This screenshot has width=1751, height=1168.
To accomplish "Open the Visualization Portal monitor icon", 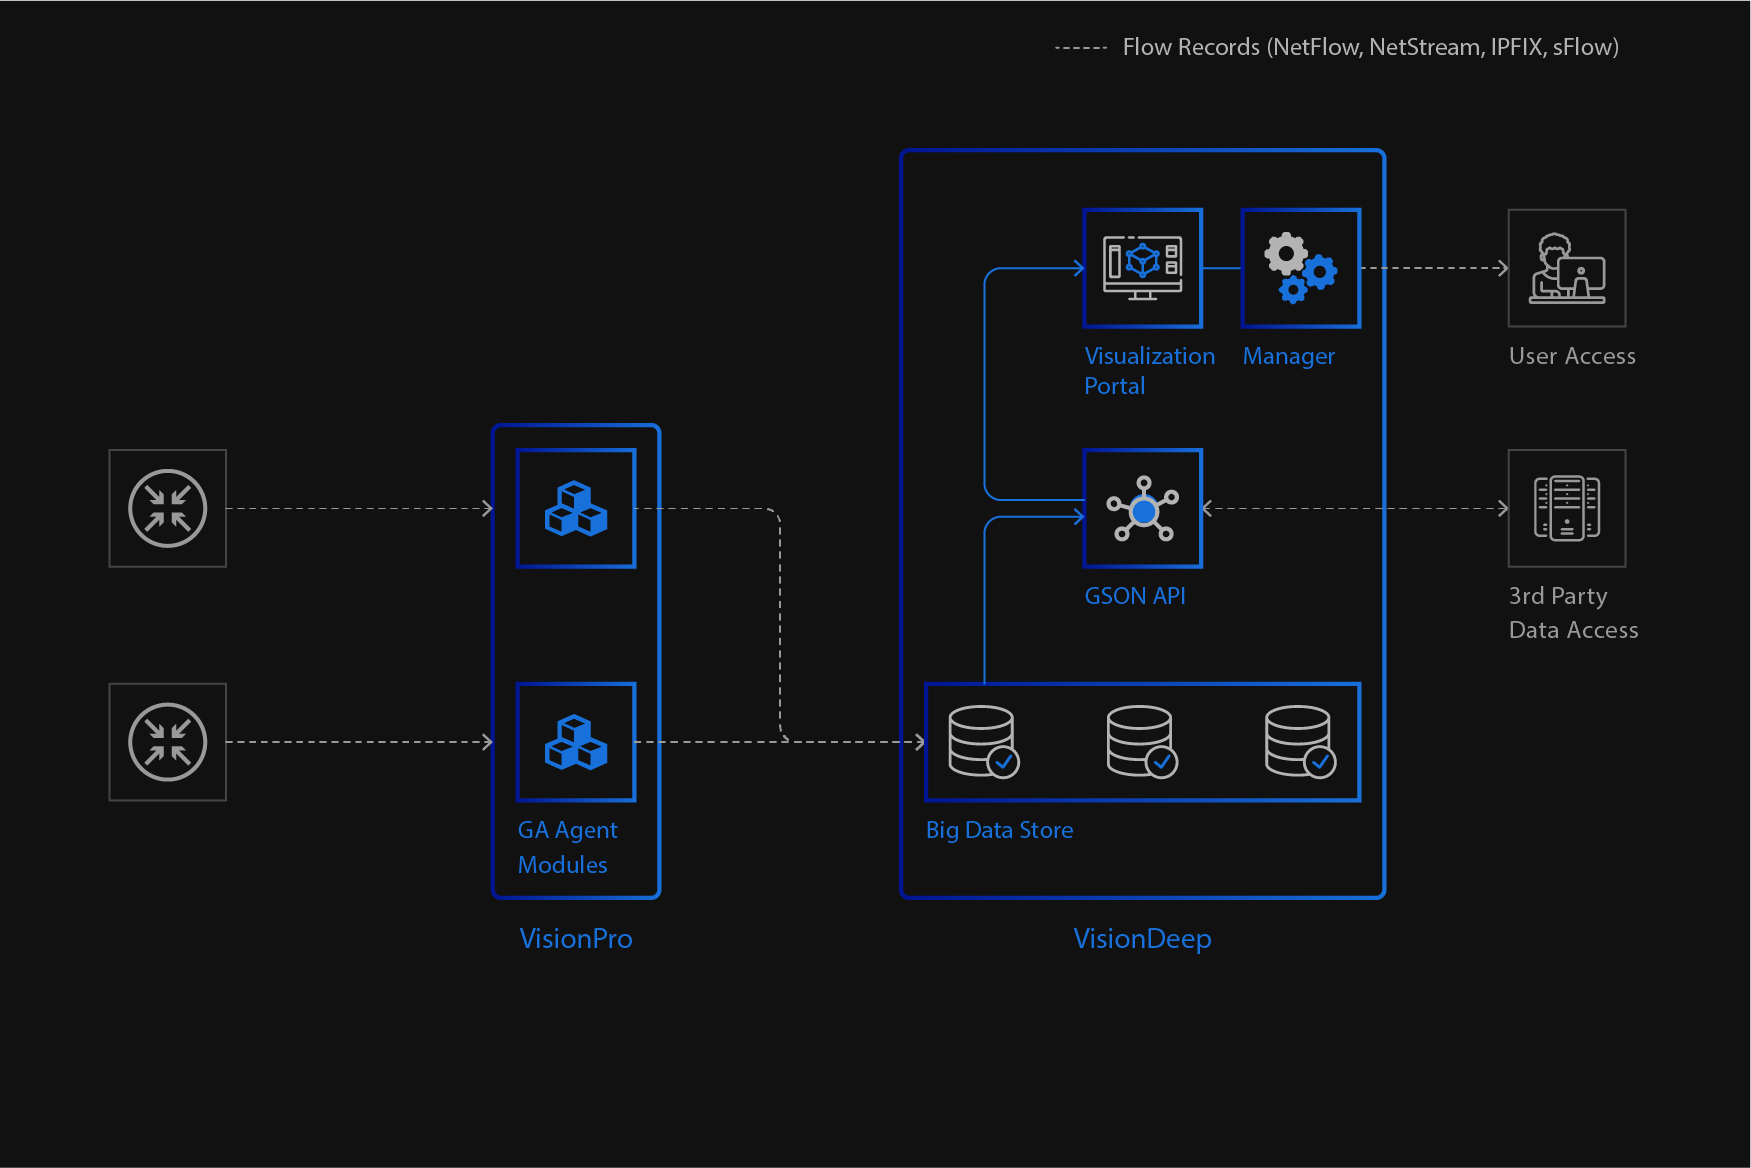I will pos(1143,268).
